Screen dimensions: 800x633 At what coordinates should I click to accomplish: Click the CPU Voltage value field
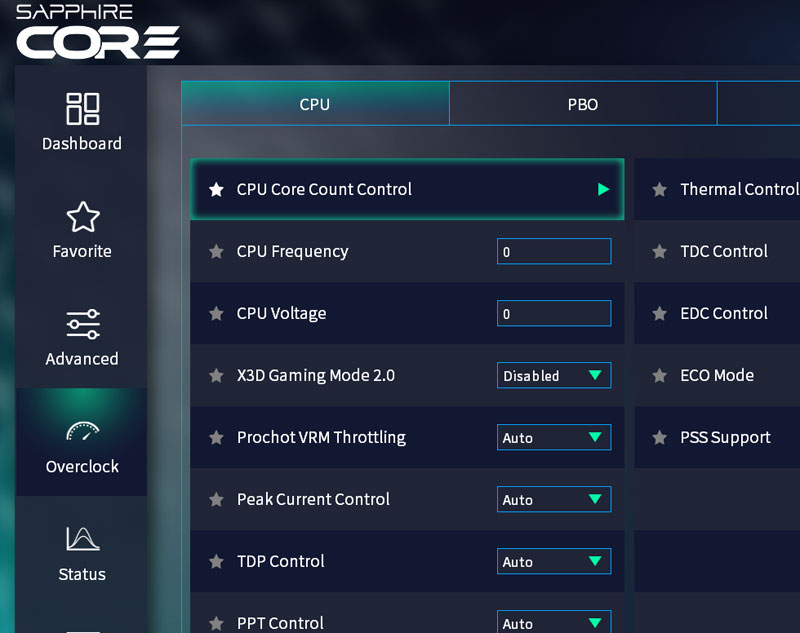pyautogui.click(x=554, y=314)
